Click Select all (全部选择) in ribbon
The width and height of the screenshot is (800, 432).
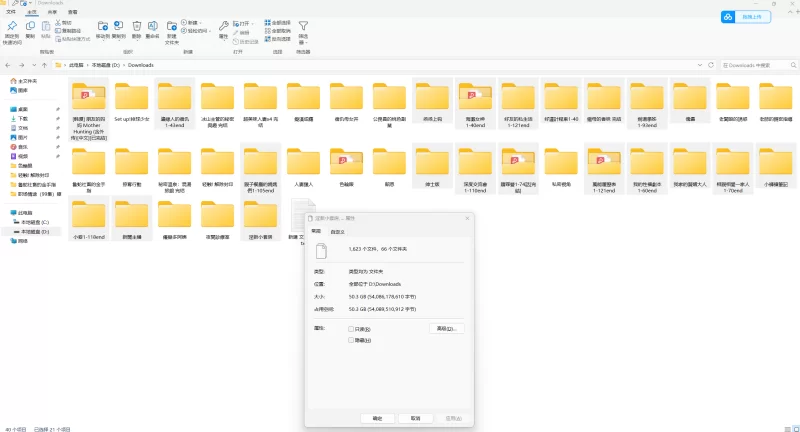[278, 22]
